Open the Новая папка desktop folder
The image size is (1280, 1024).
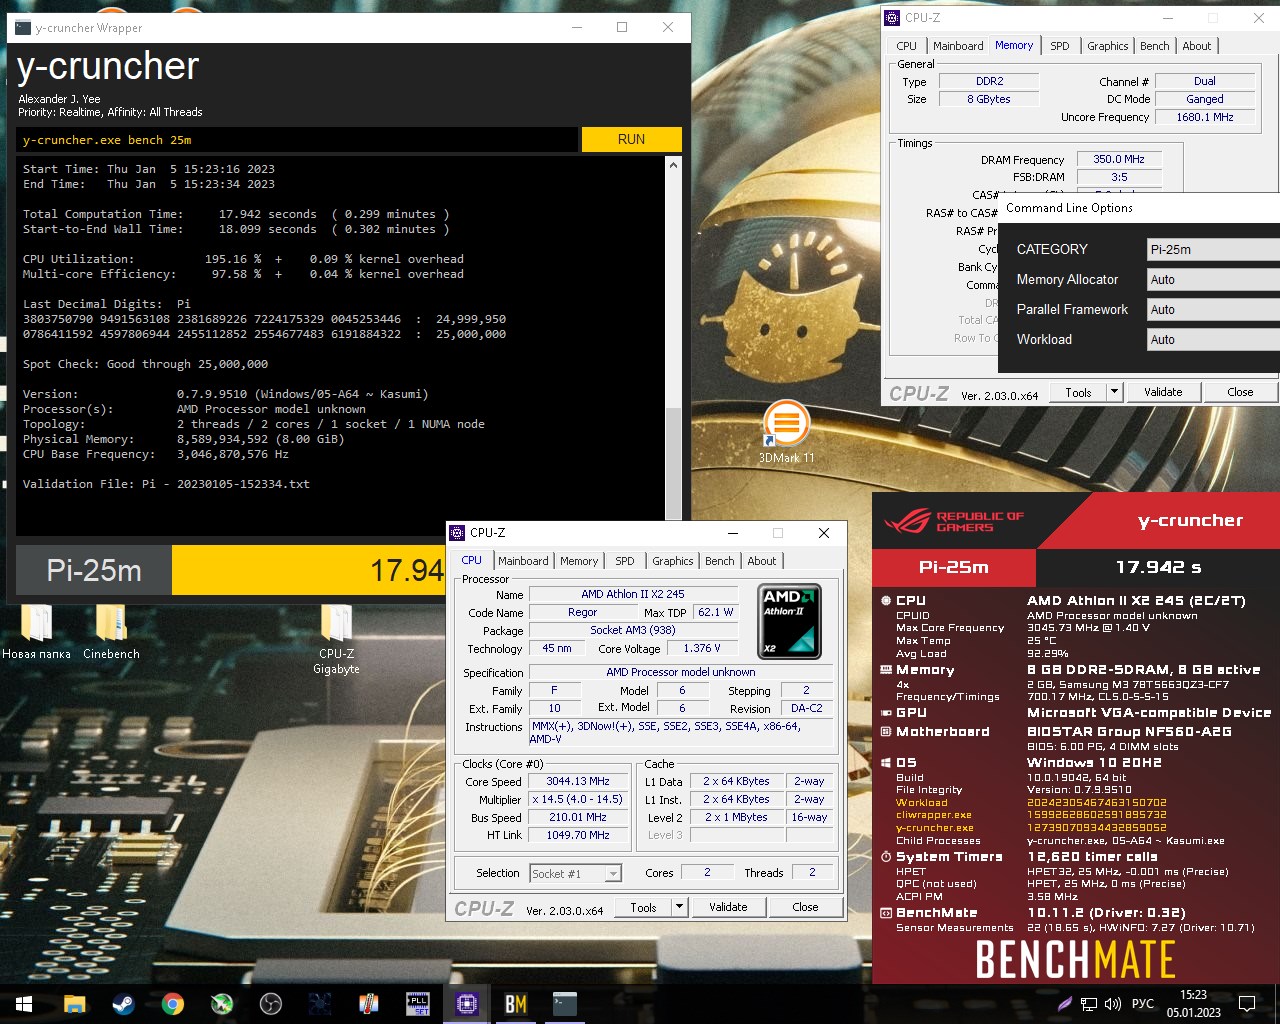tap(36, 632)
